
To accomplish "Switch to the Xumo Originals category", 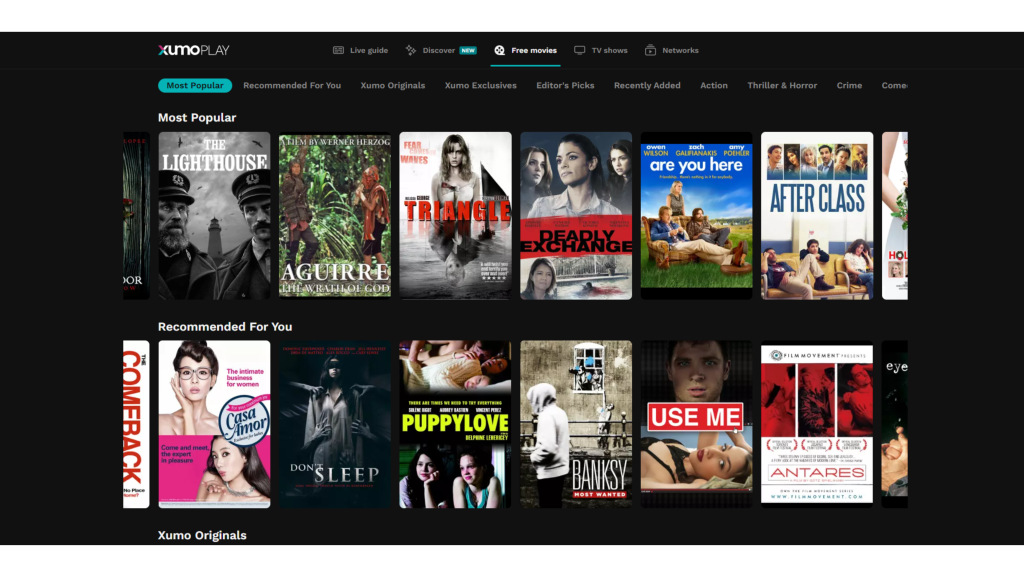I will [392, 86].
